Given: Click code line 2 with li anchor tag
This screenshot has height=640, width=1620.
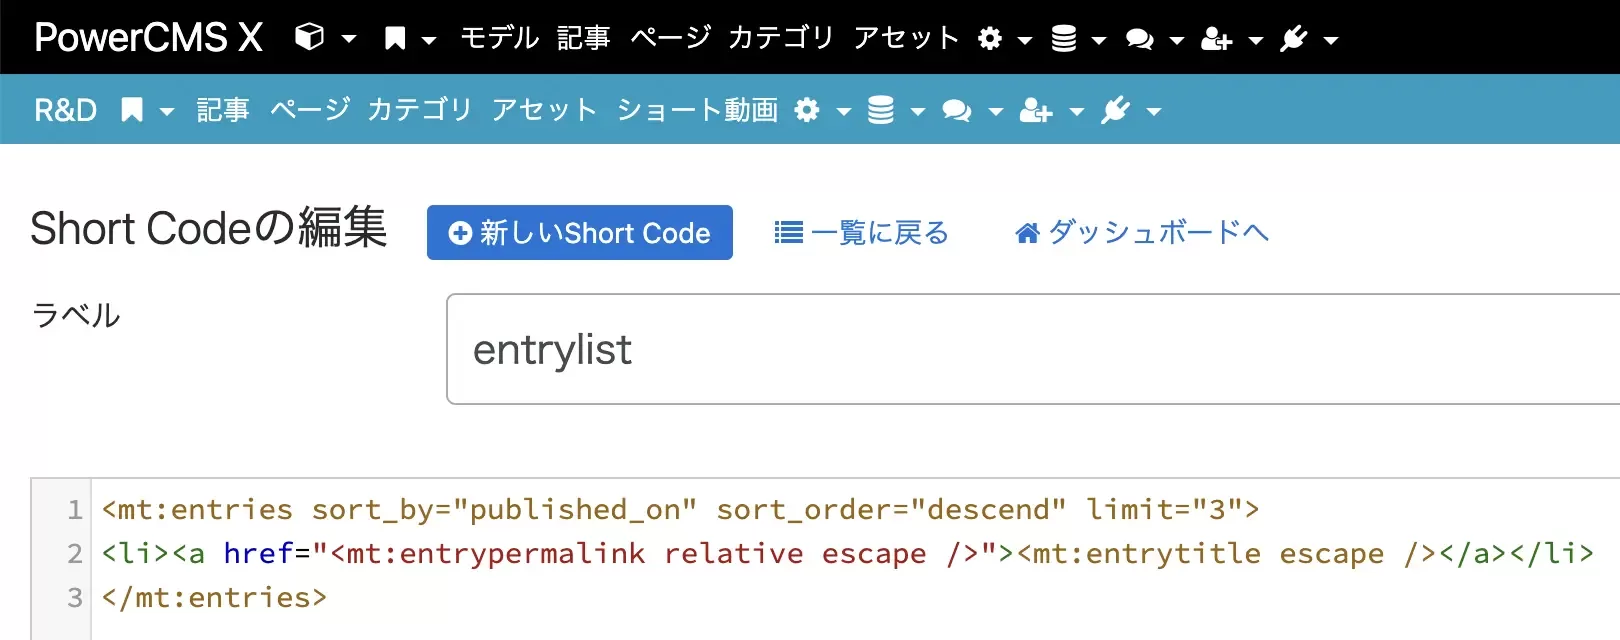Looking at the screenshot, I should click(847, 554).
